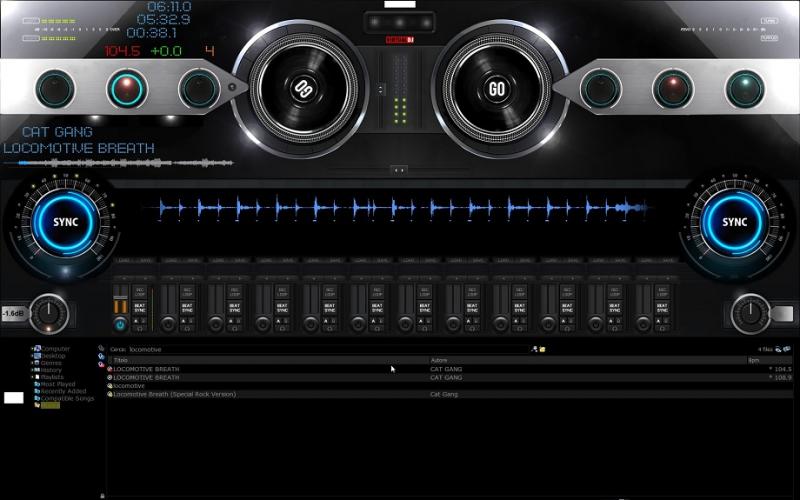Enable BEAT SYNC on last sampler slot
The image size is (800, 500).
(x=662, y=308)
